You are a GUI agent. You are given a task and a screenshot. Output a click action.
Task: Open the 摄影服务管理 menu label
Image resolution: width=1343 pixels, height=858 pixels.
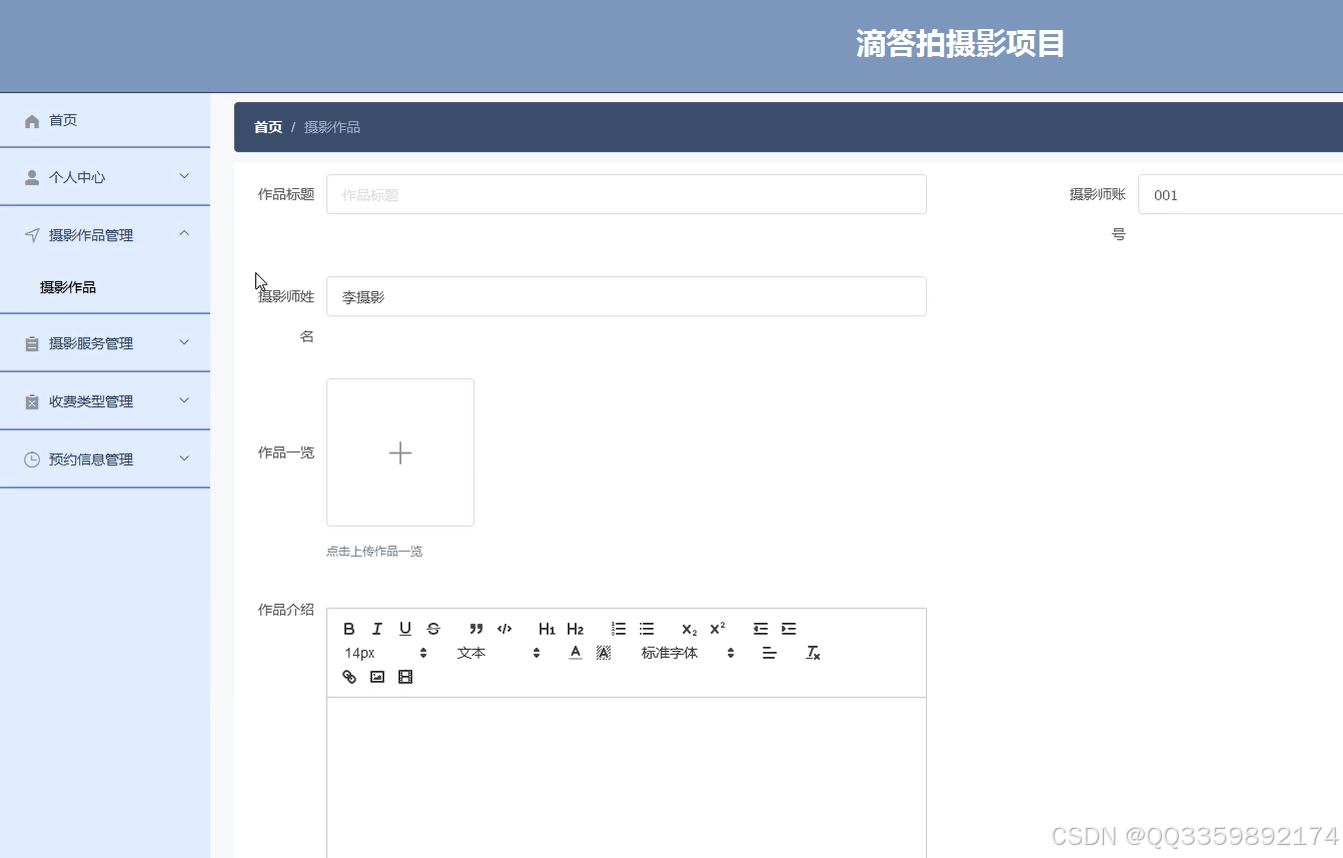tap(91, 343)
